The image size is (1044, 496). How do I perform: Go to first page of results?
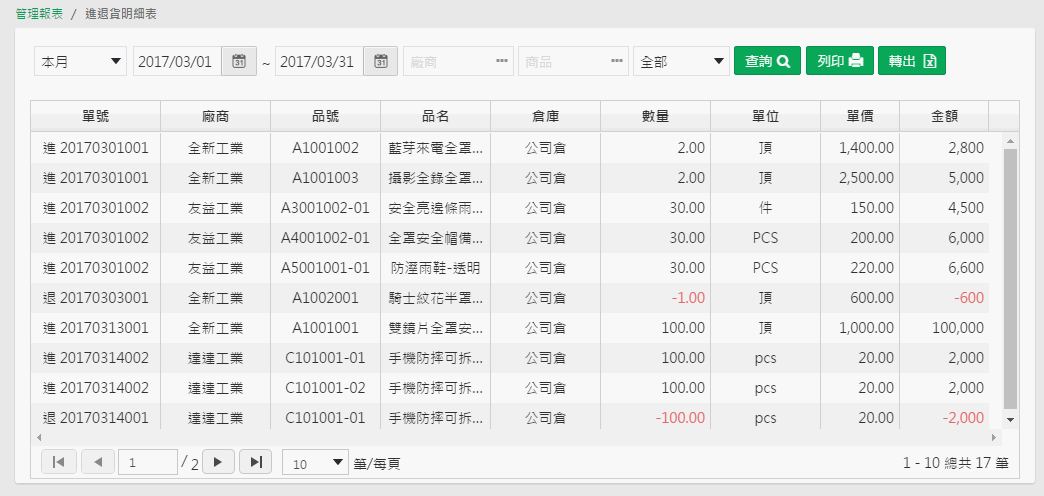(x=59, y=462)
